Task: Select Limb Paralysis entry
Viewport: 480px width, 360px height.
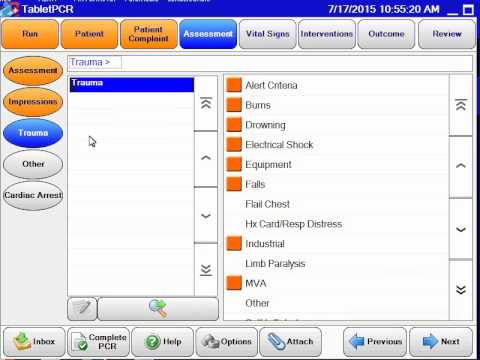Action: coord(275,264)
